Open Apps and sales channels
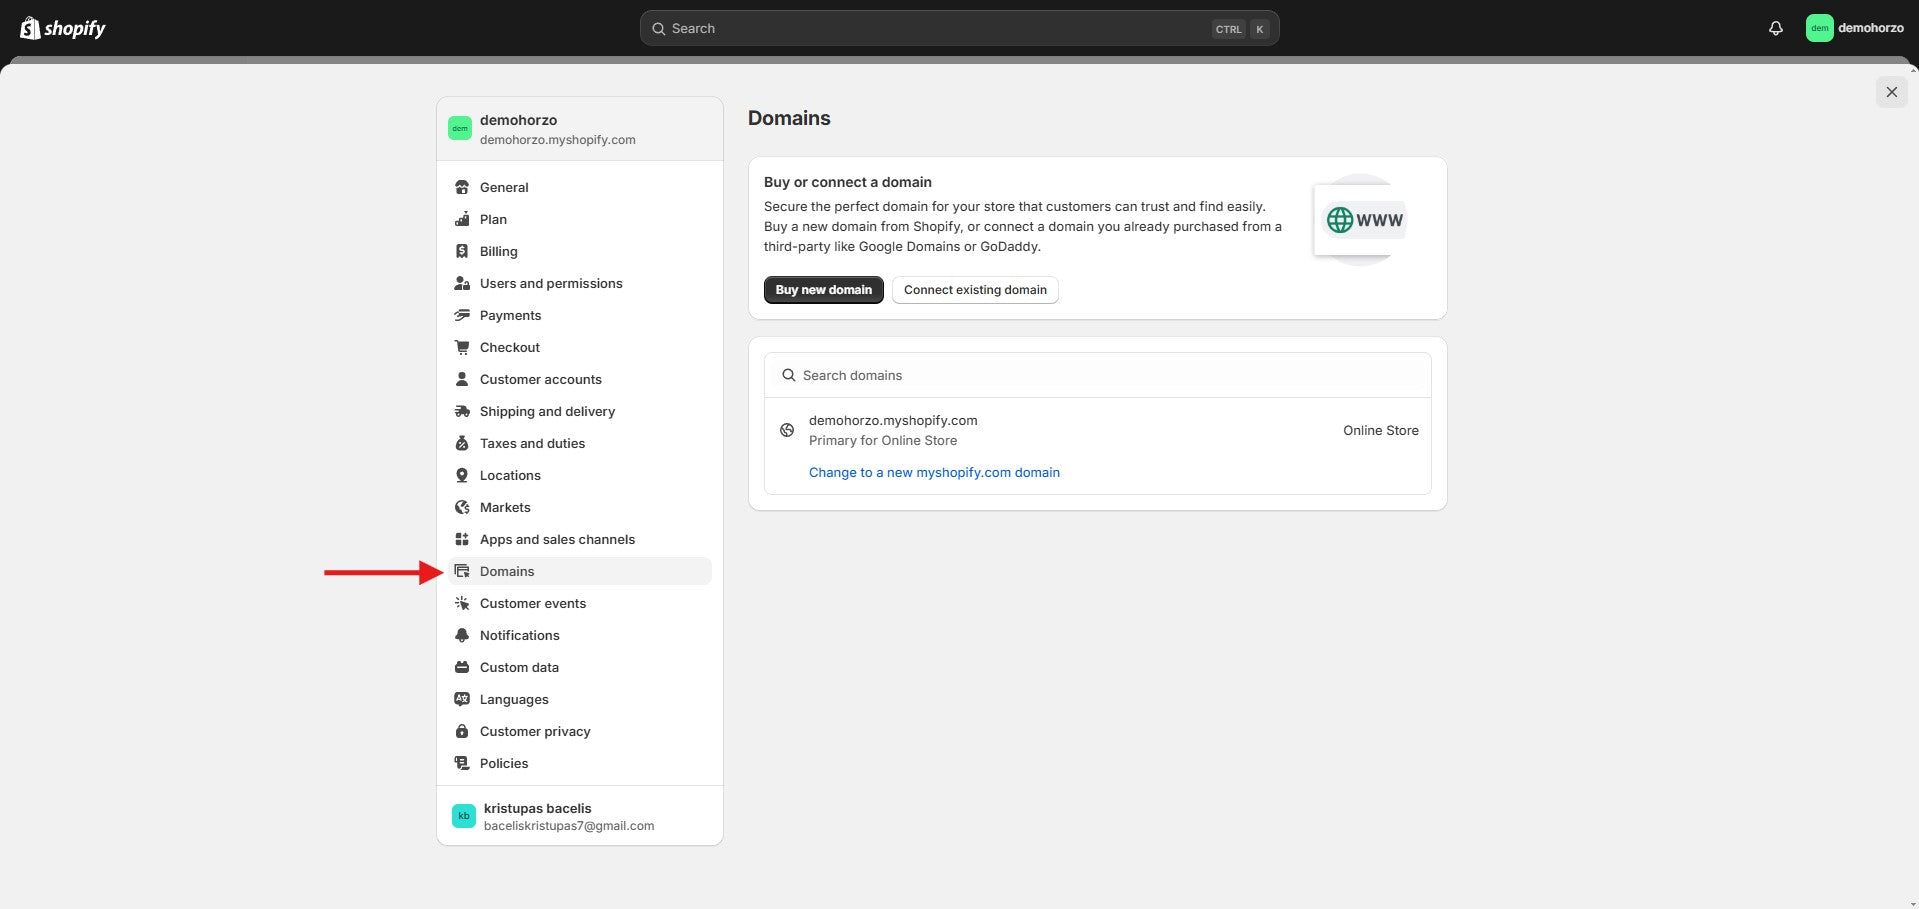This screenshot has height=909, width=1919. [557, 539]
